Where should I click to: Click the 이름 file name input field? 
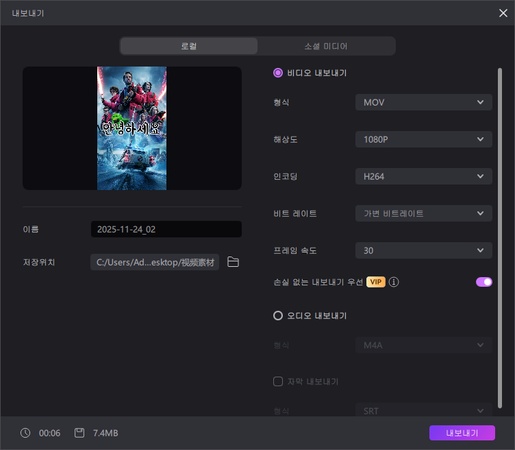coord(166,229)
